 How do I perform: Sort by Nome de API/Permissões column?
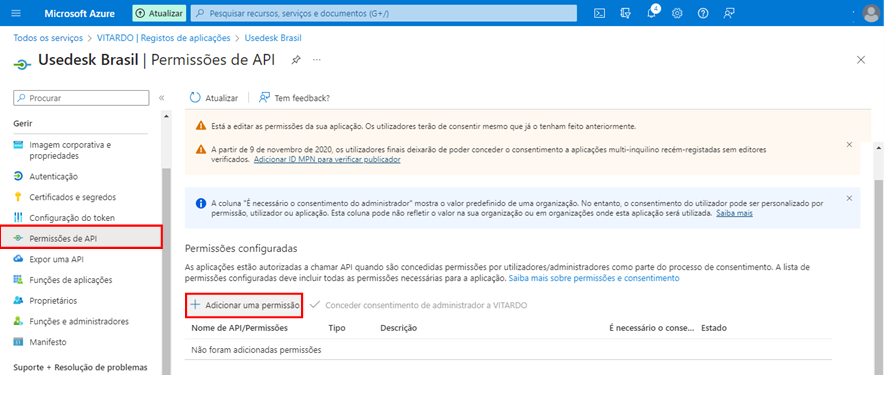[x=240, y=327]
